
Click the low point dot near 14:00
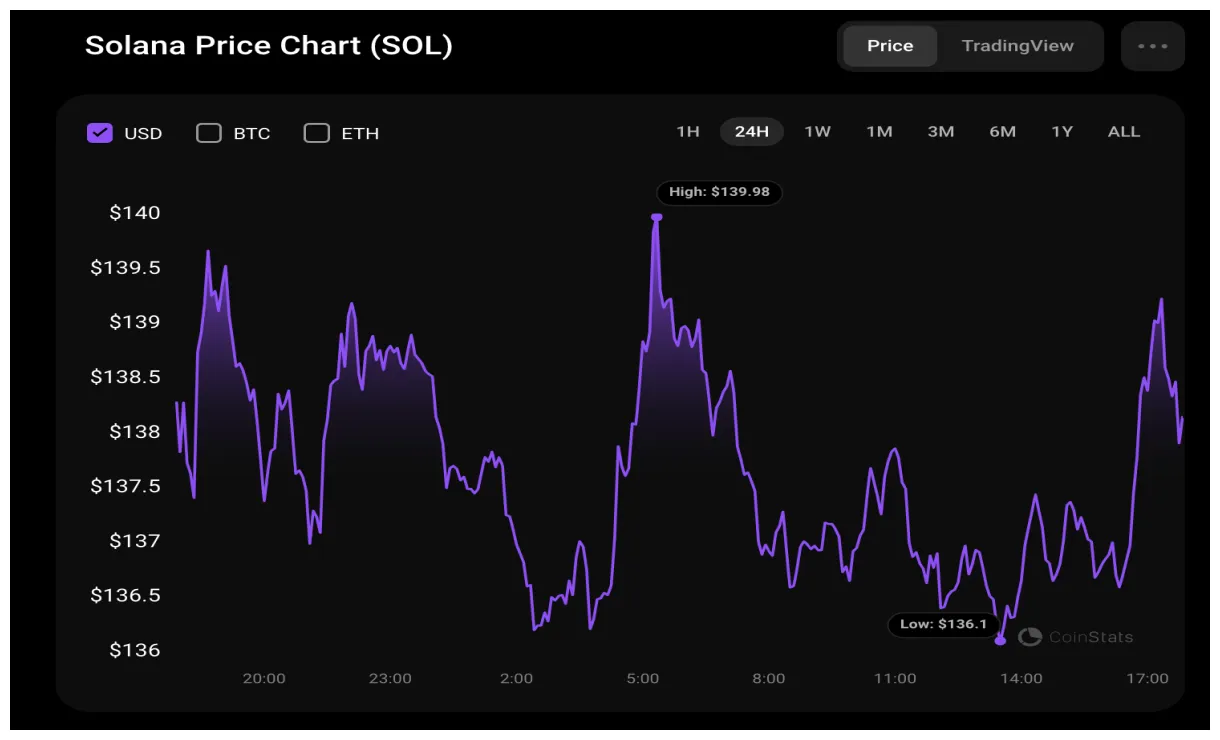pyautogui.click(x=1000, y=641)
